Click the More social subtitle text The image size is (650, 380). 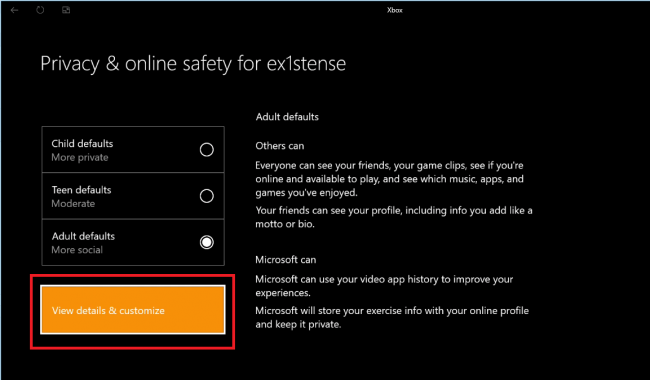[77, 250]
